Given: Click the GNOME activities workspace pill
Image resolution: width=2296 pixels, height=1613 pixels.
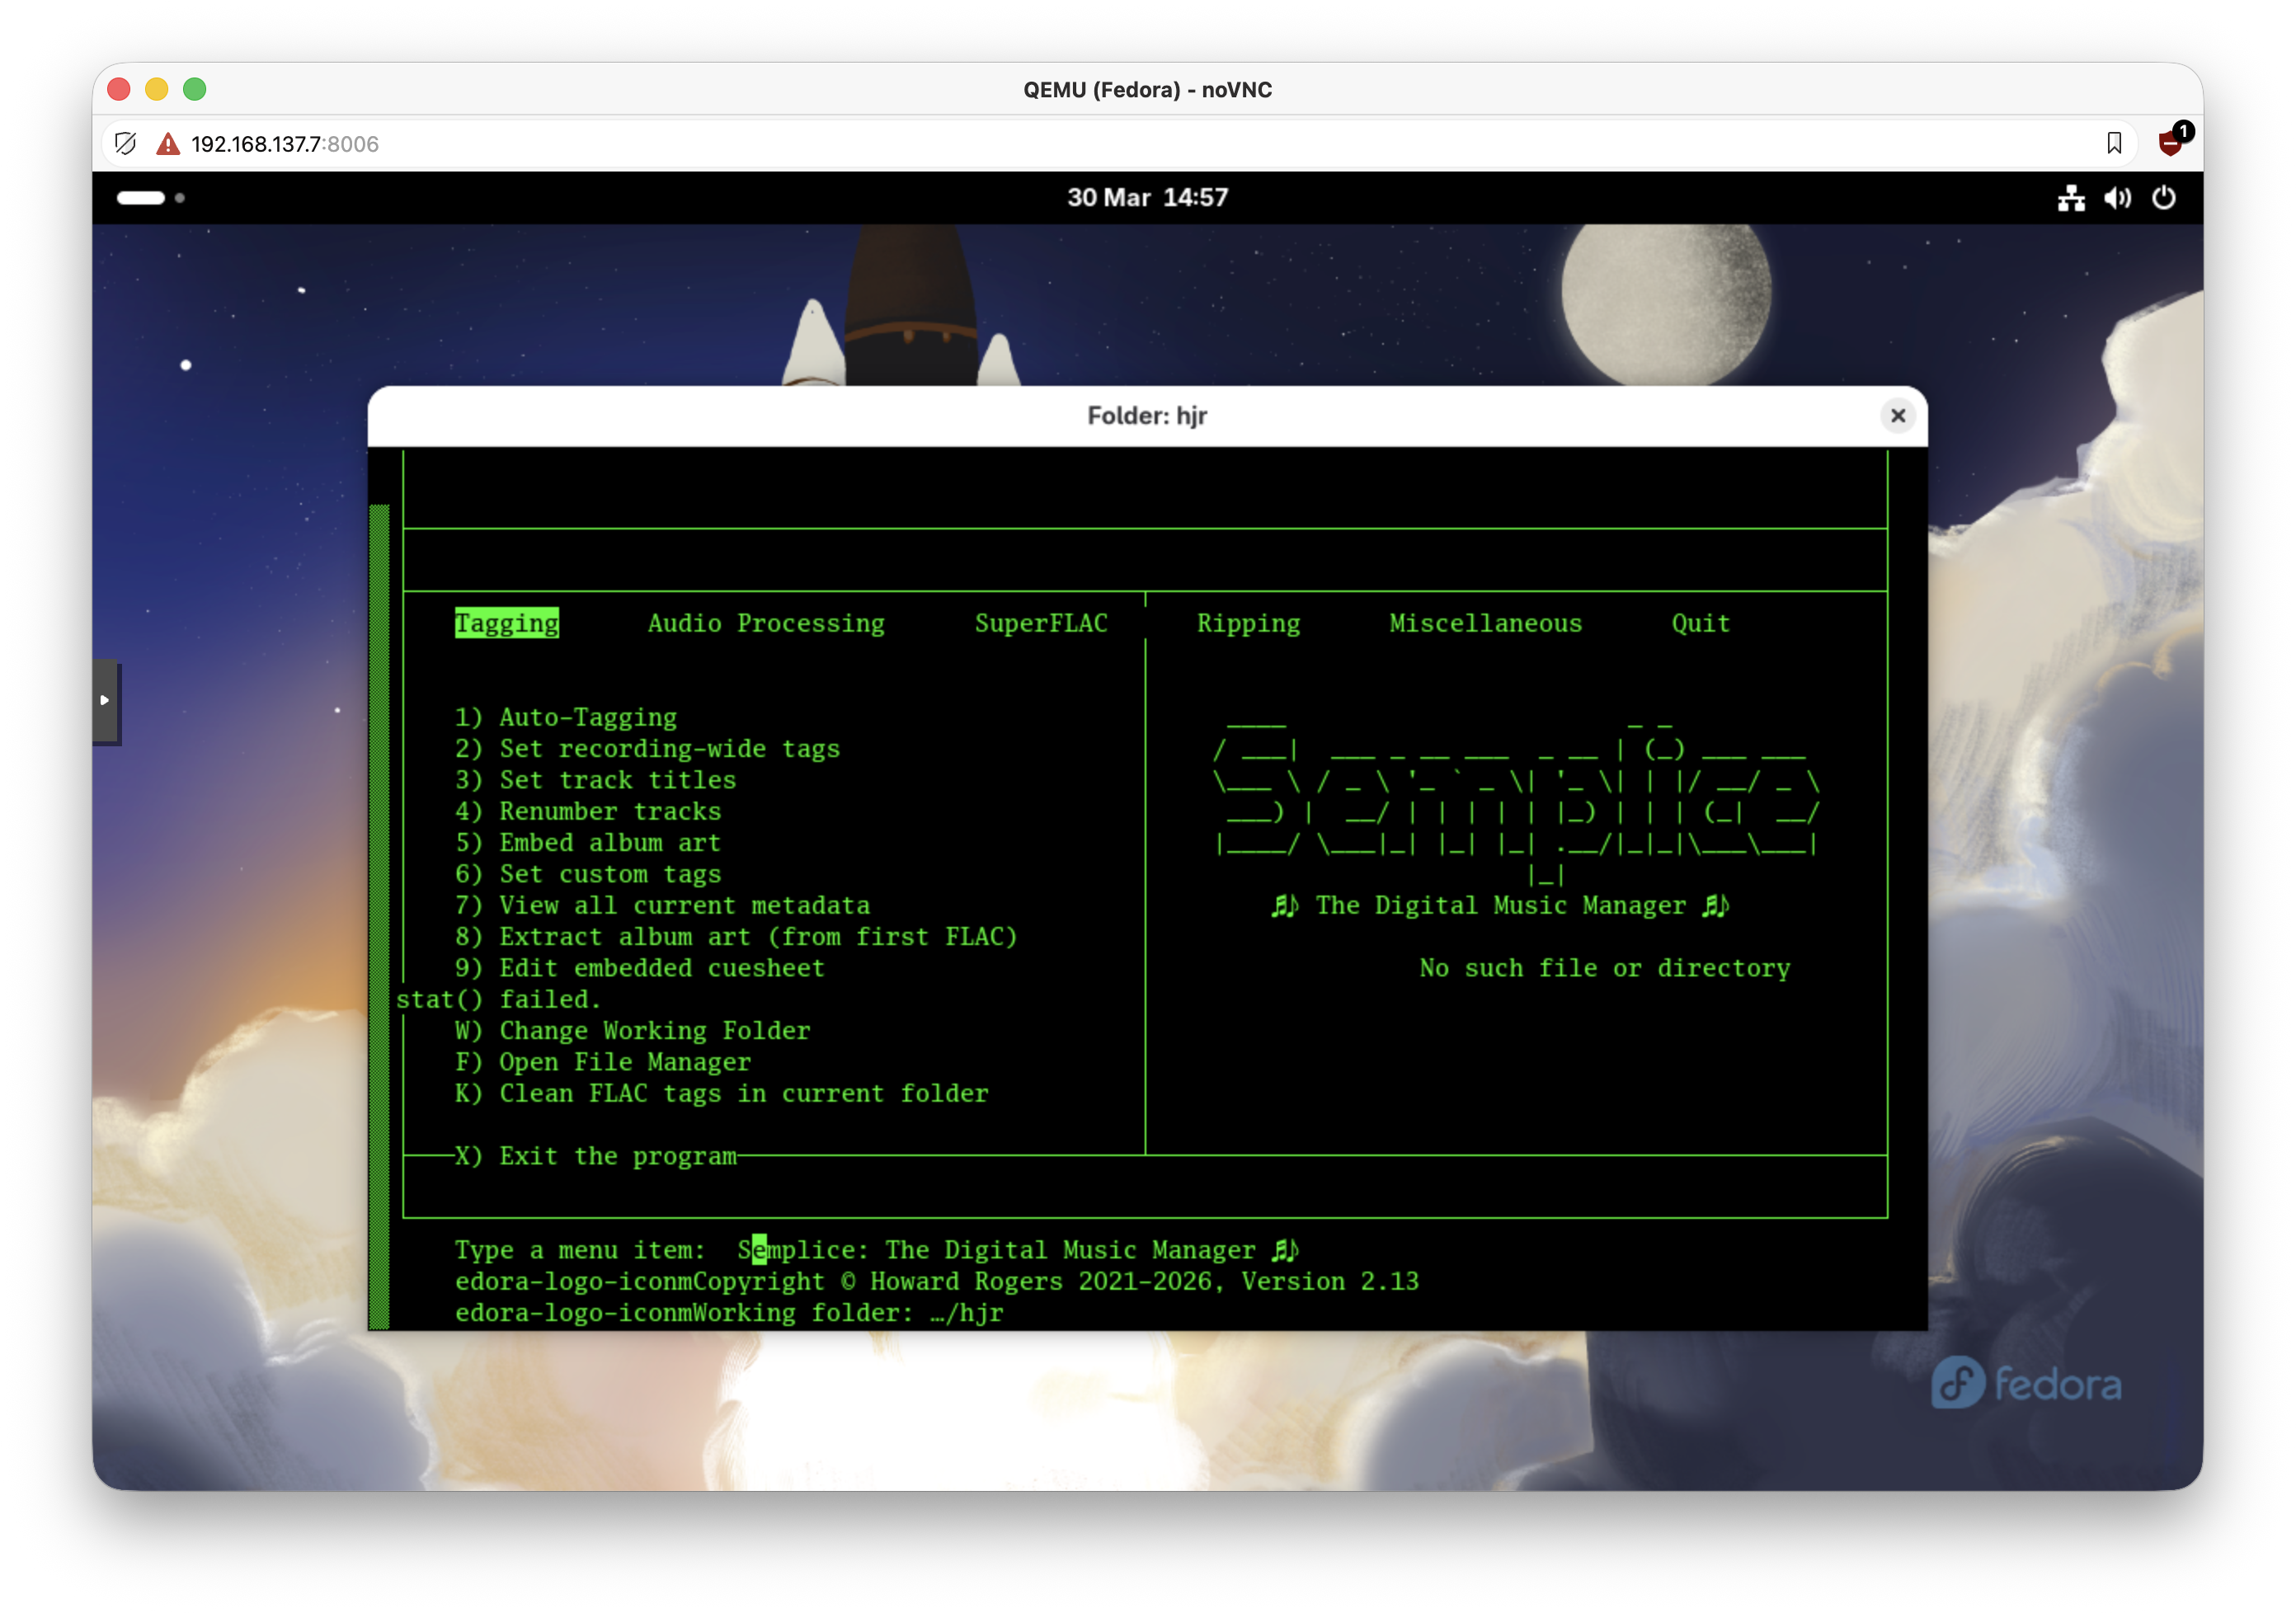Looking at the screenshot, I should click(141, 198).
